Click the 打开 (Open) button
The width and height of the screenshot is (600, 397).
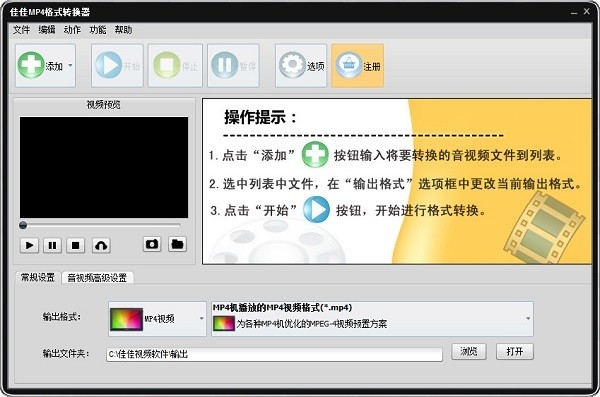515,351
